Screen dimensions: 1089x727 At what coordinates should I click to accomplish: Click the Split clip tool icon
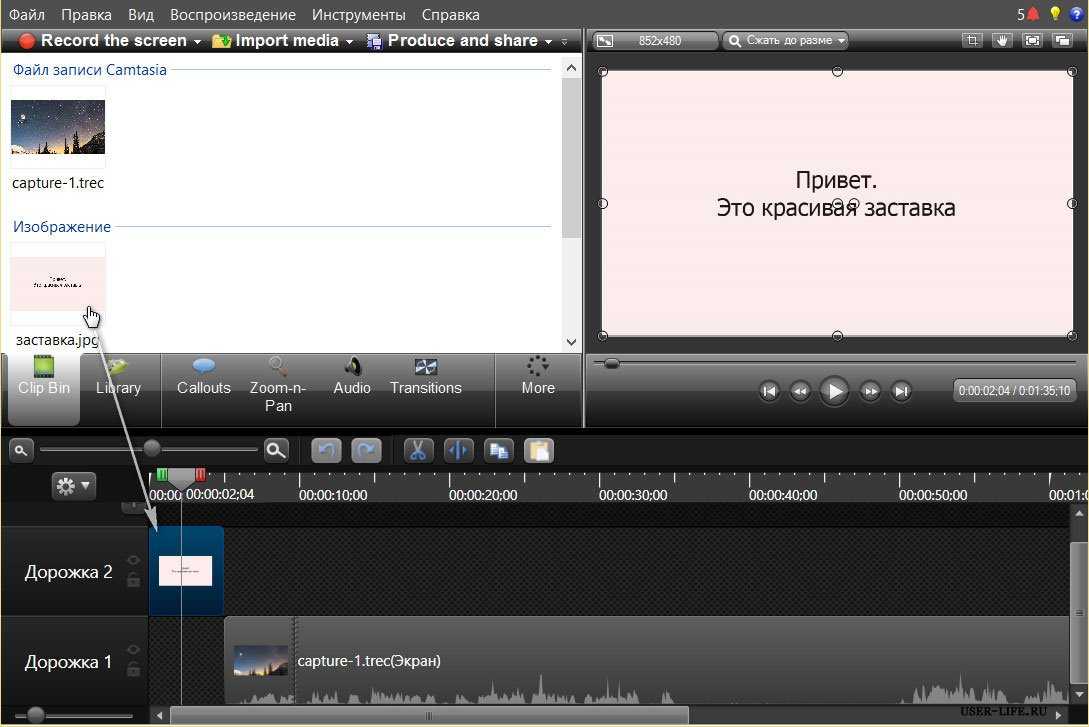[458, 450]
